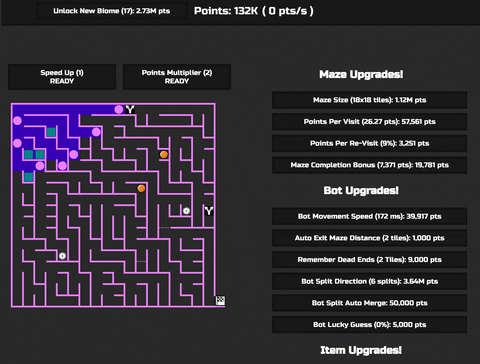Click the Y split marker on the maze's right side
Screen dimensions: 480x364
(x=209, y=211)
